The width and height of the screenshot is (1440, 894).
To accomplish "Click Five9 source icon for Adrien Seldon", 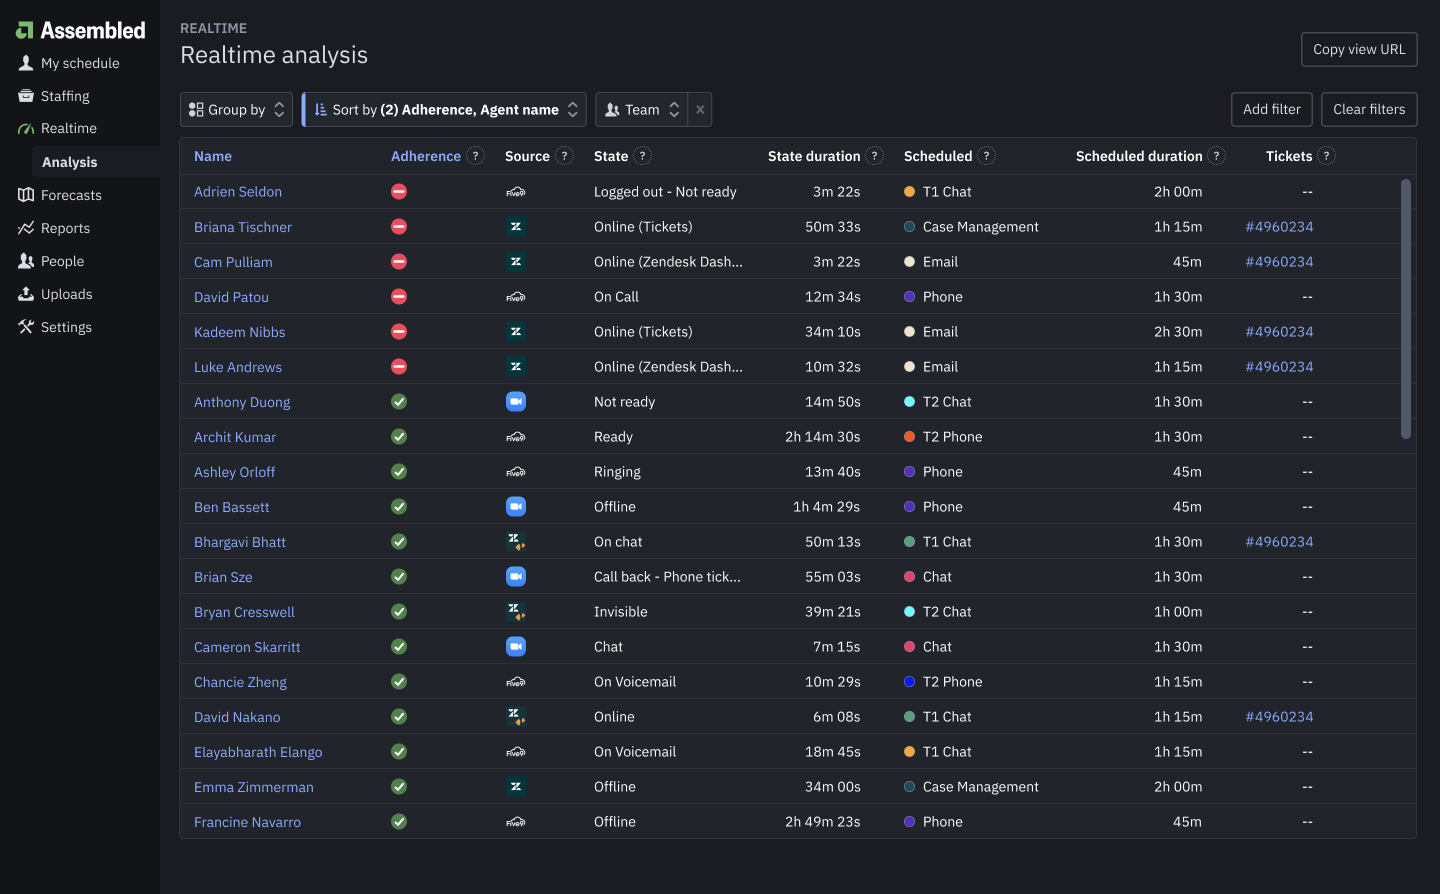I will [x=516, y=192].
